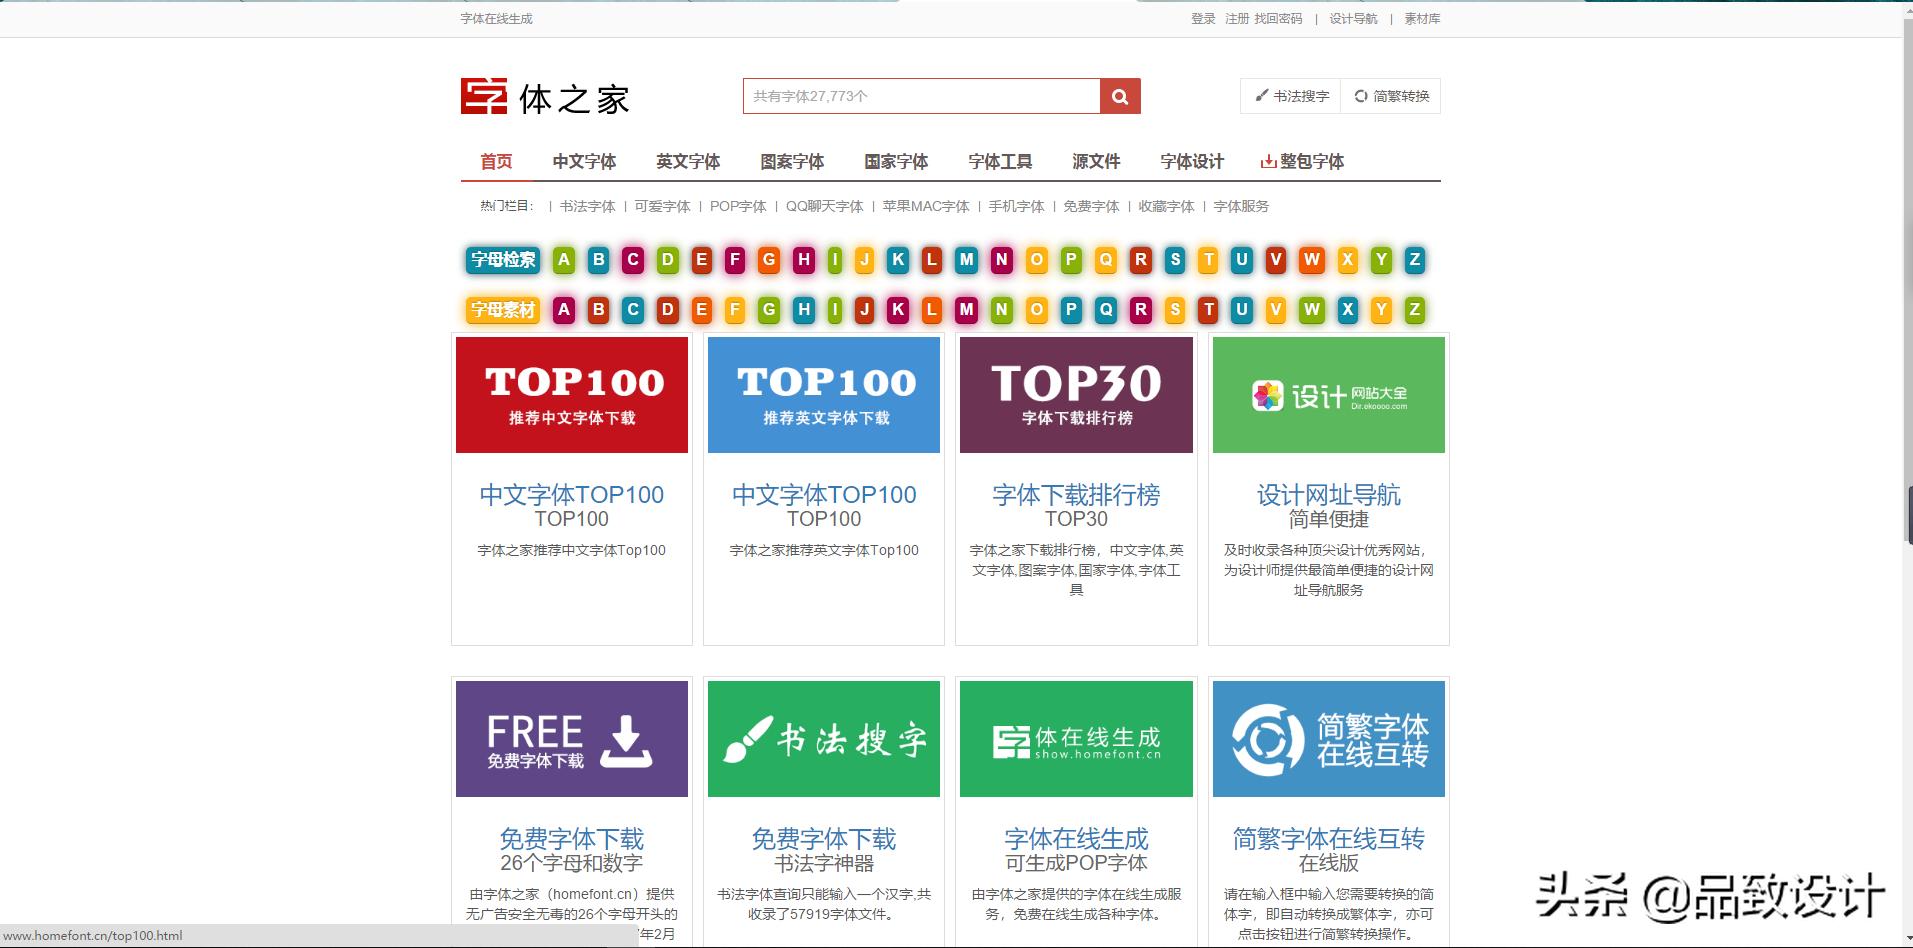
Task: Open the 免费字体 hot column link
Action: click(x=1093, y=206)
